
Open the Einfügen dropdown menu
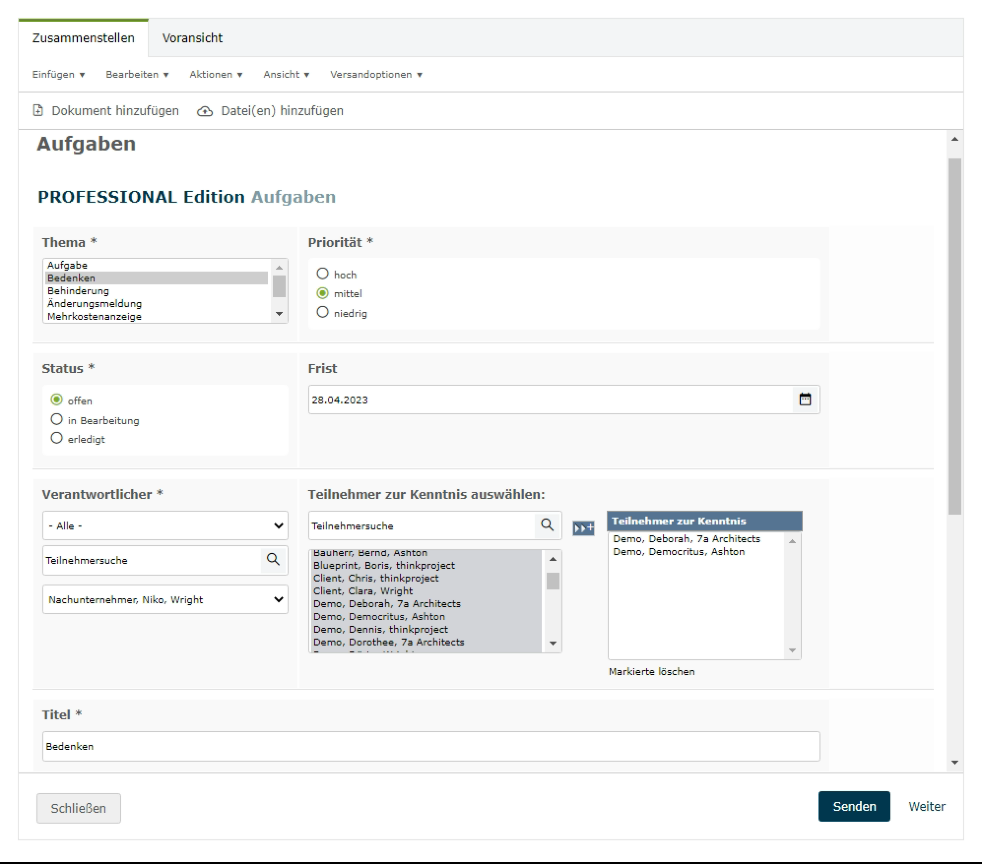click(x=58, y=75)
